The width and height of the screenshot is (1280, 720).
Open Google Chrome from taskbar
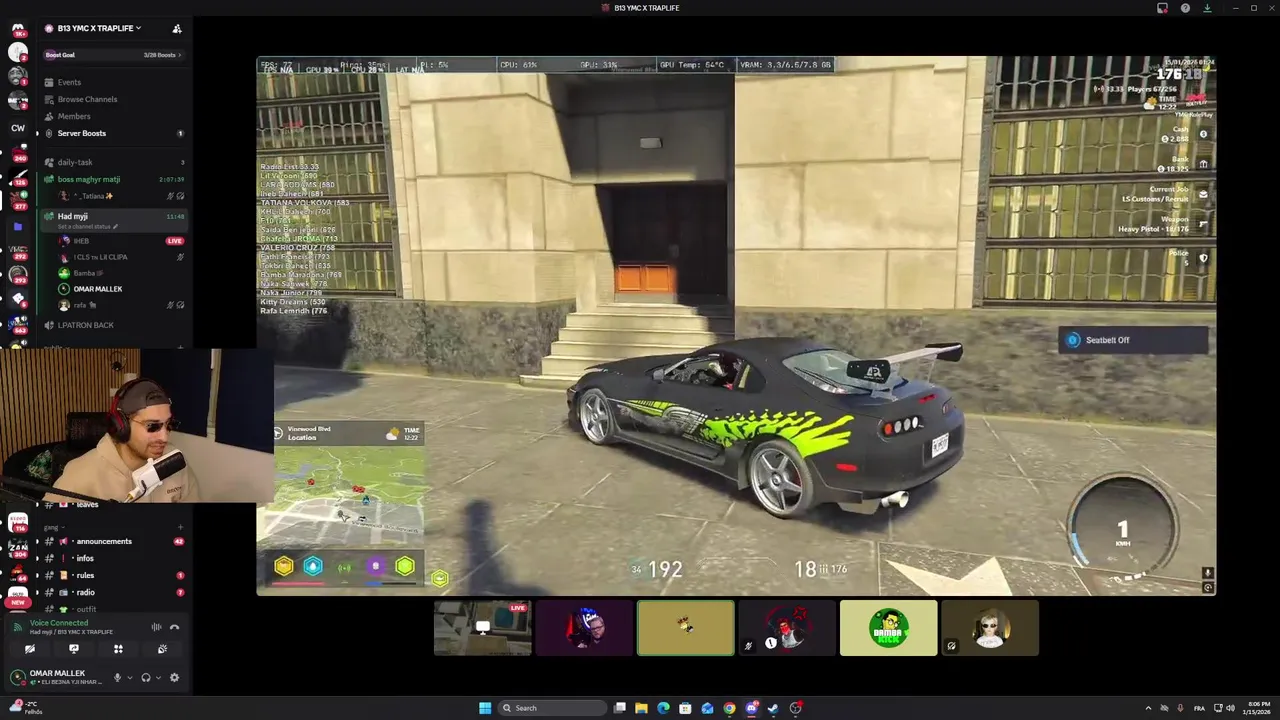tap(729, 708)
